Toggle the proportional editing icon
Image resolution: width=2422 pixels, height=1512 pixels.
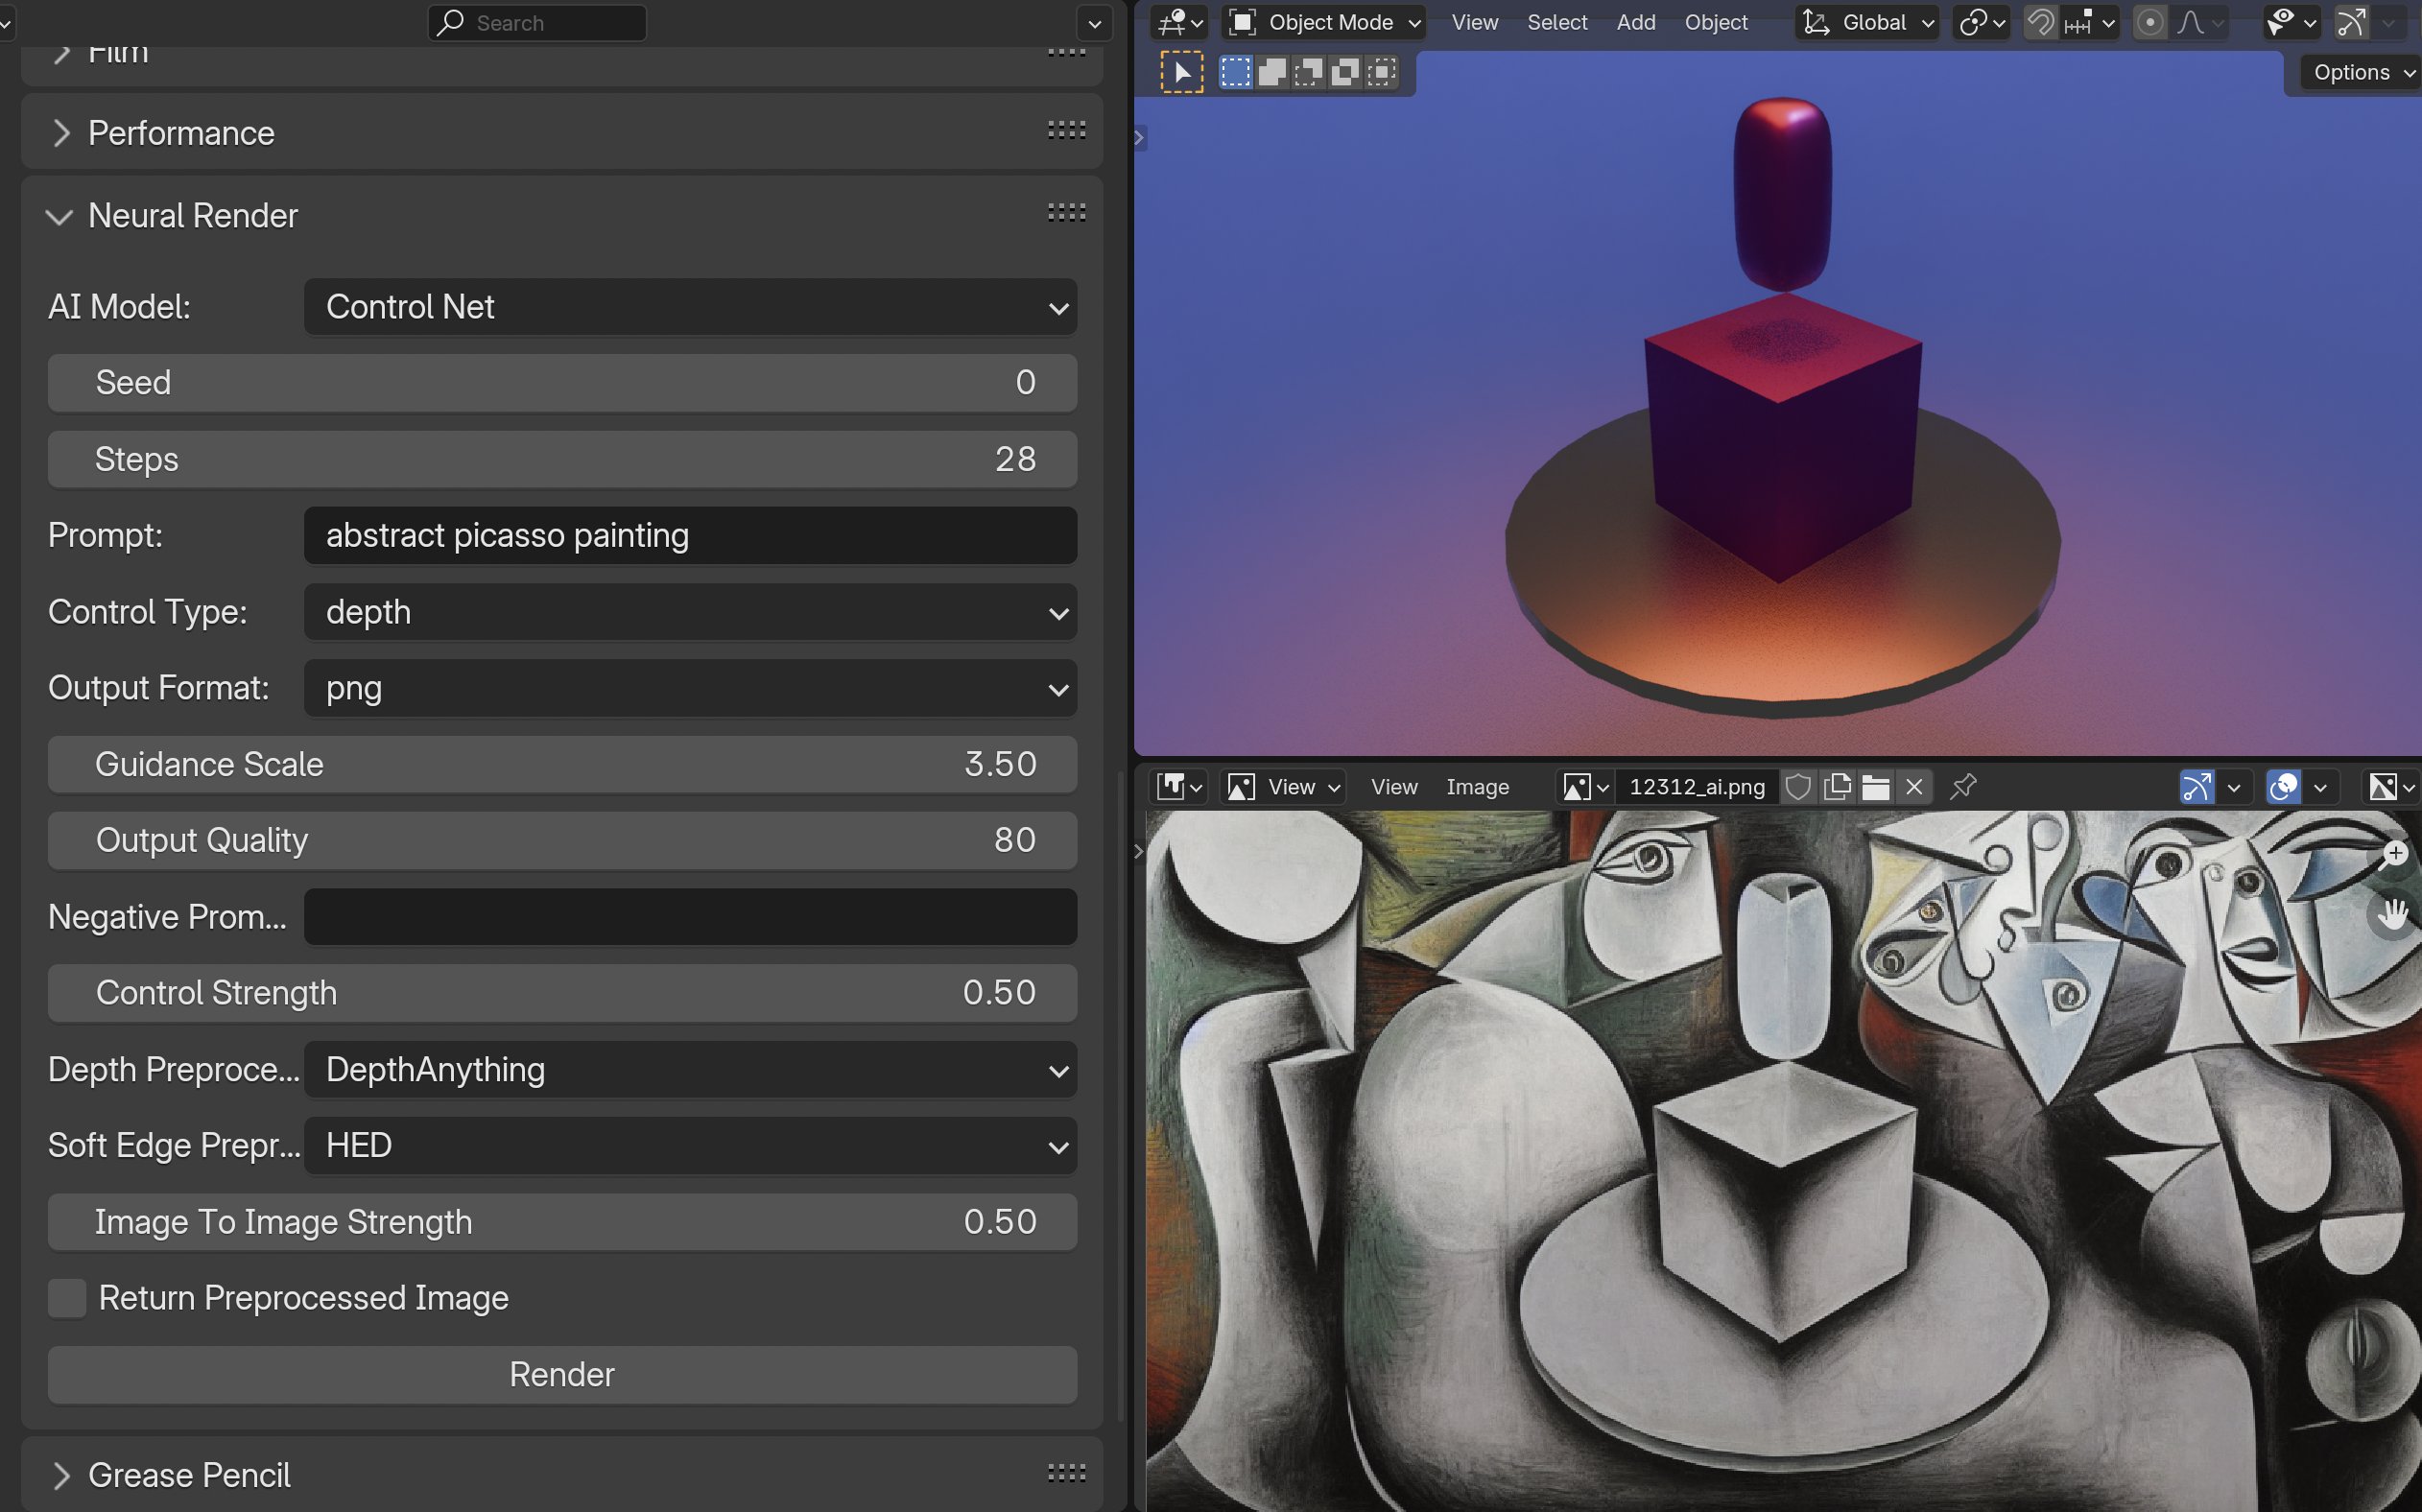coord(2150,22)
